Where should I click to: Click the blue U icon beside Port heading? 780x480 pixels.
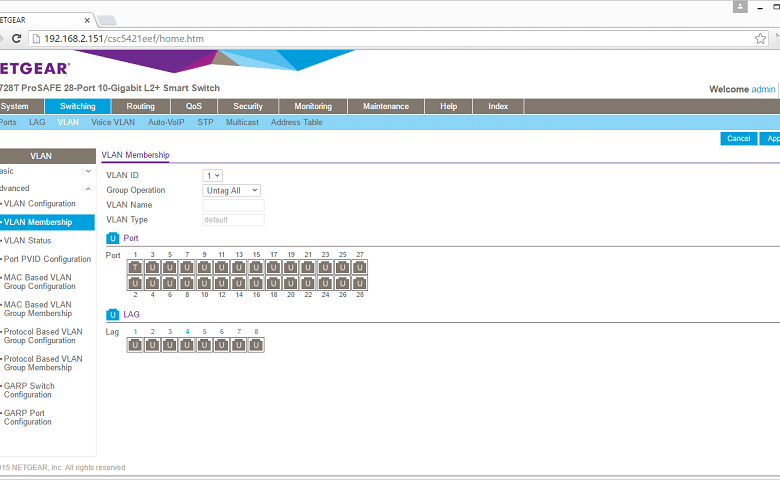point(112,238)
